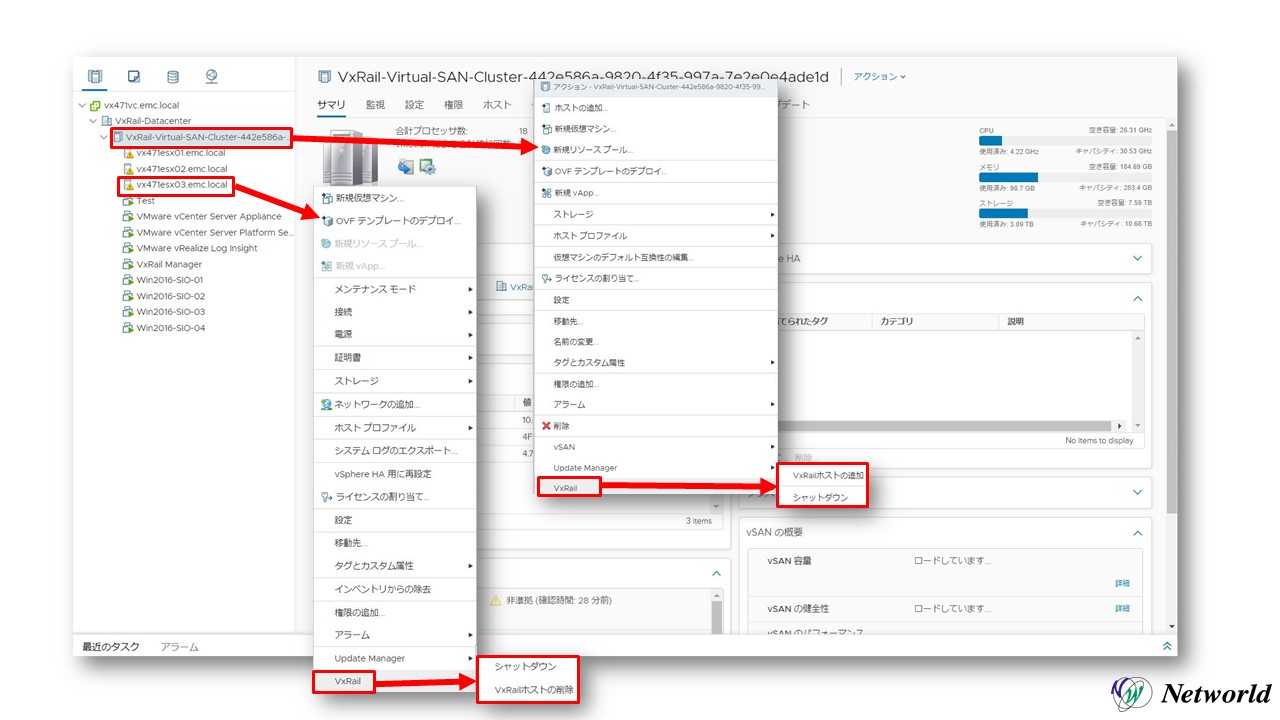Click the ネットワークの追加 icon in host menu
Screen dimensions: 1280x720
(326, 404)
